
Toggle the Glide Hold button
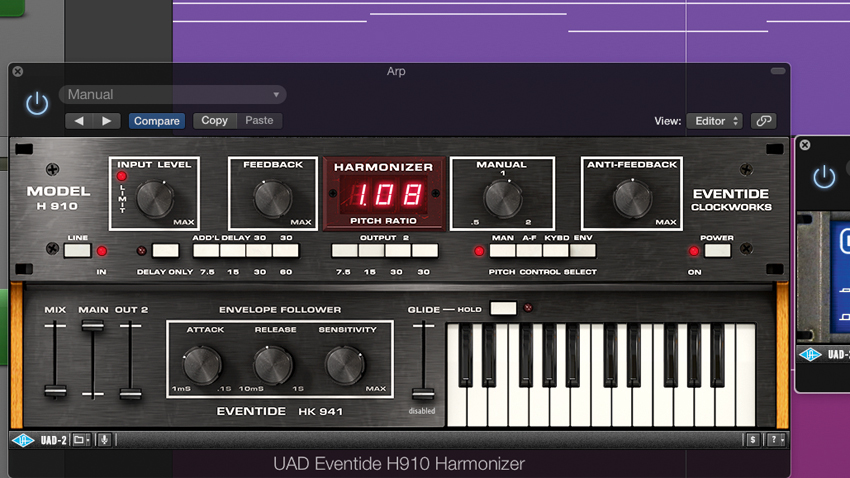[x=503, y=308]
